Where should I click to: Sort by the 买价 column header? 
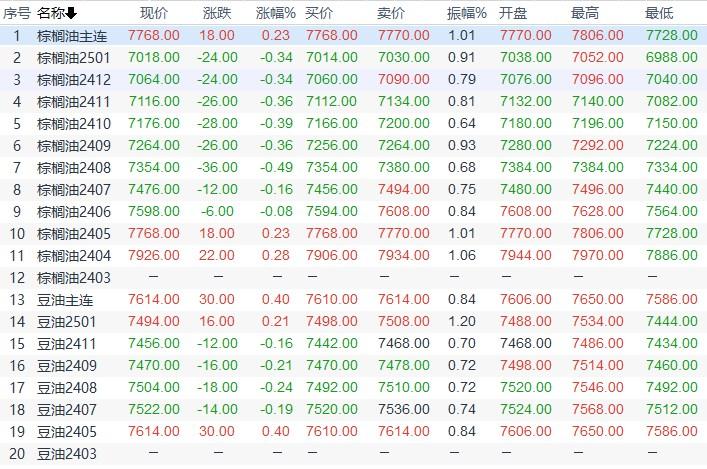click(x=319, y=13)
